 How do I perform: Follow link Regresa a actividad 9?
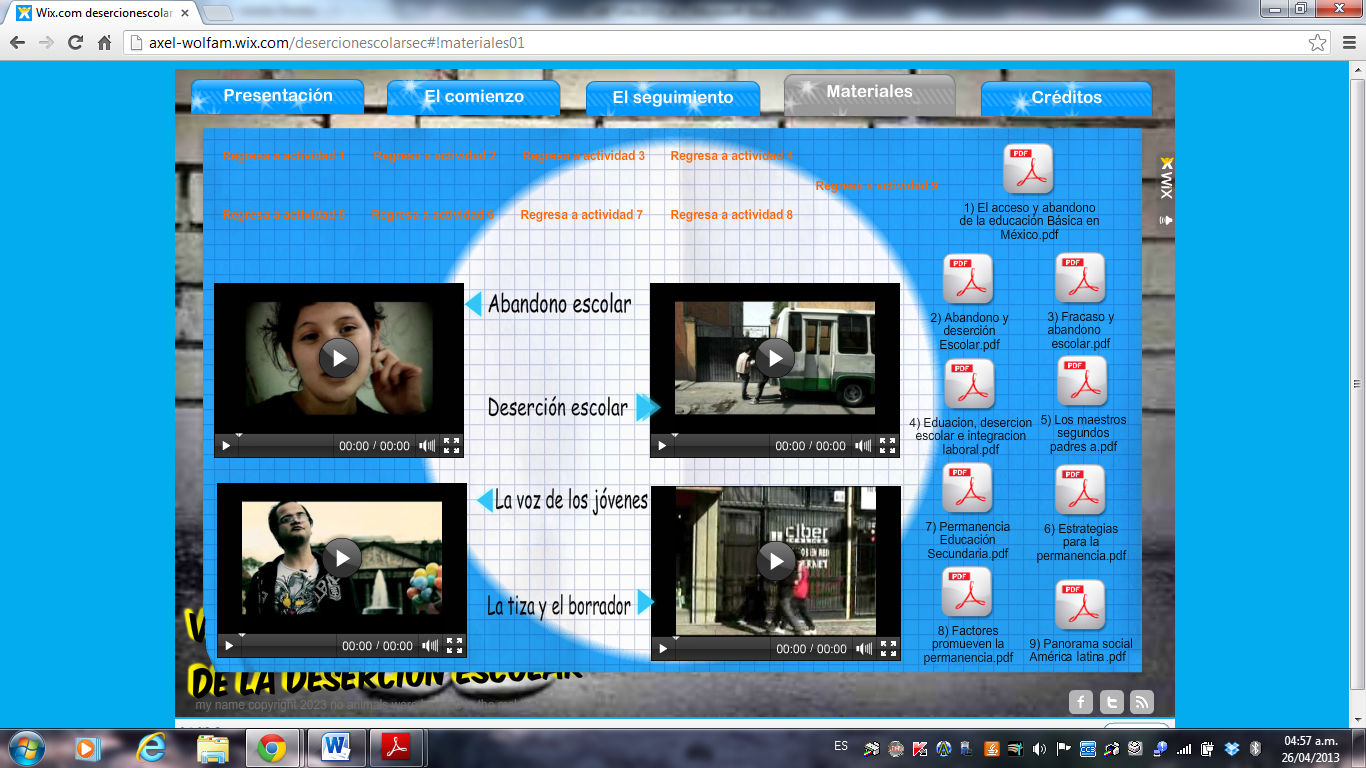pyautogui.click(x=877, y=186)
